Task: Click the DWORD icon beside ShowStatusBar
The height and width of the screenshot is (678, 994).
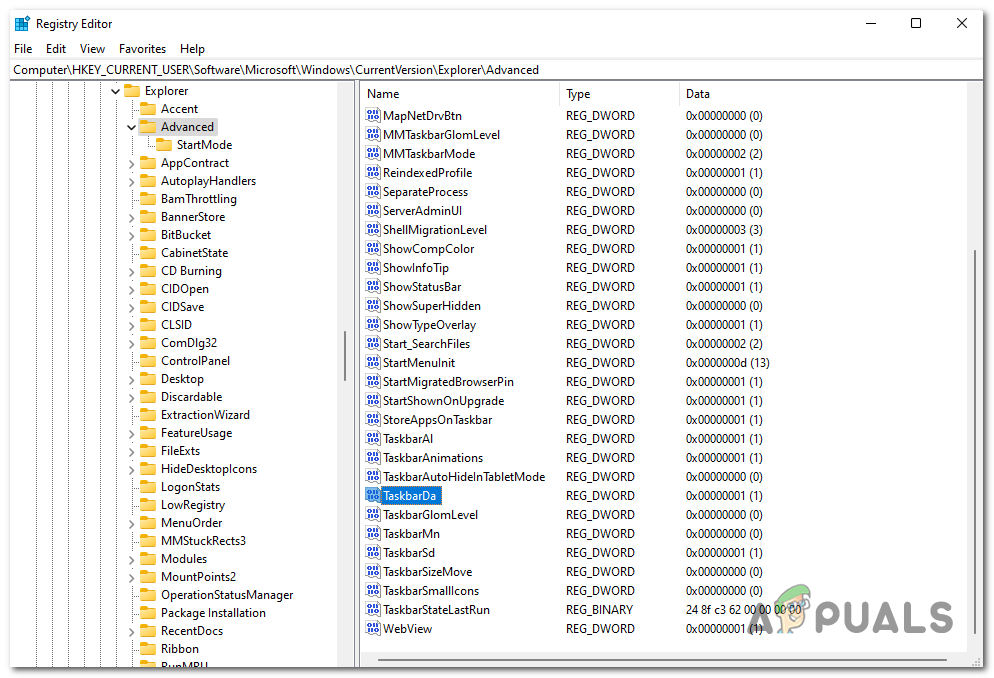Action: [x=373, y=286]
